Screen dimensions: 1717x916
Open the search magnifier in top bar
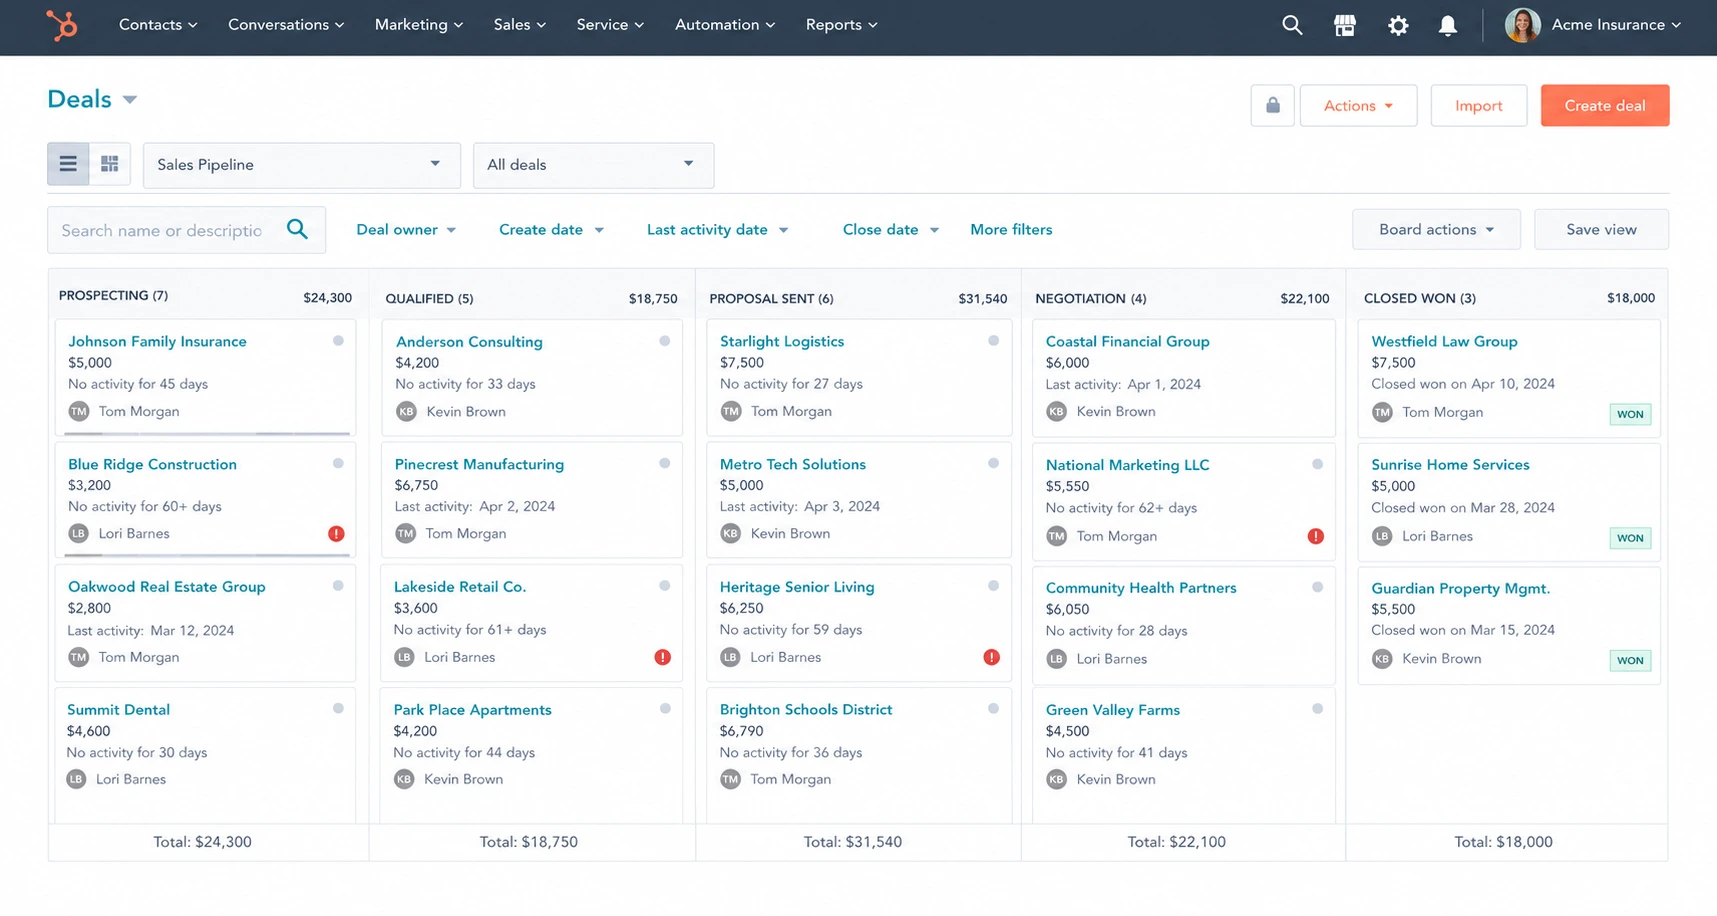(x=1292, y=25)
